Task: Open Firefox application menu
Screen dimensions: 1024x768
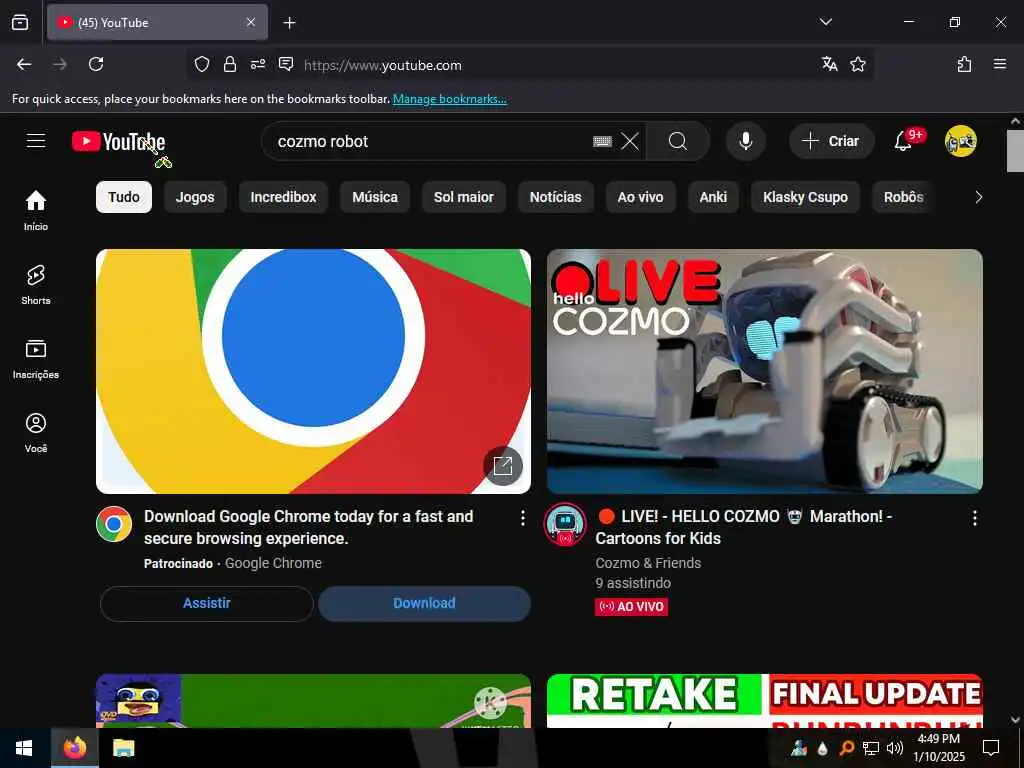Action: coord(1000,64)
